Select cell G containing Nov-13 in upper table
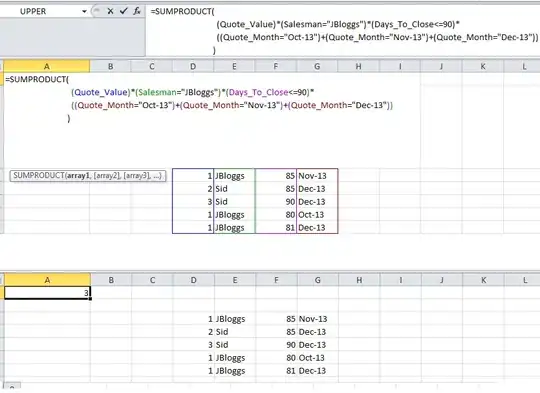 click(317, 176)
